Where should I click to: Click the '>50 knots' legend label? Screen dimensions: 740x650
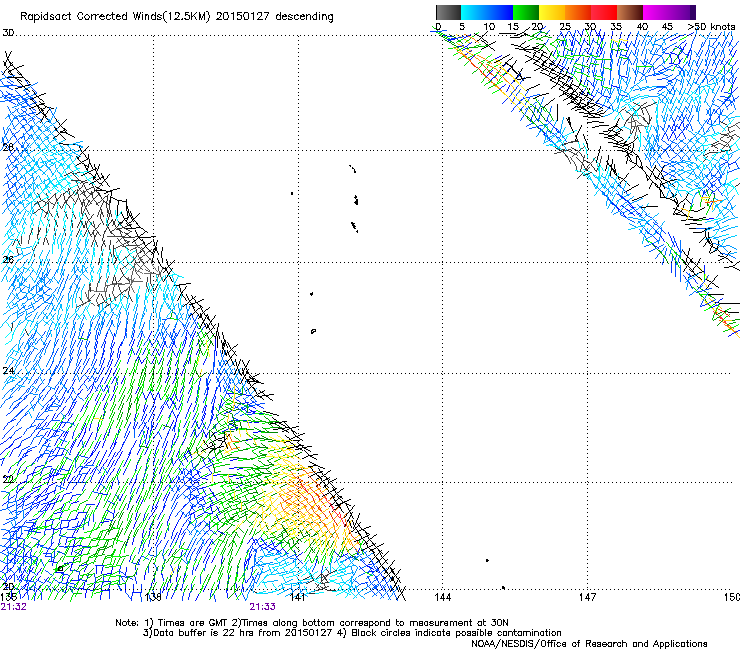(x=712, y=26)
